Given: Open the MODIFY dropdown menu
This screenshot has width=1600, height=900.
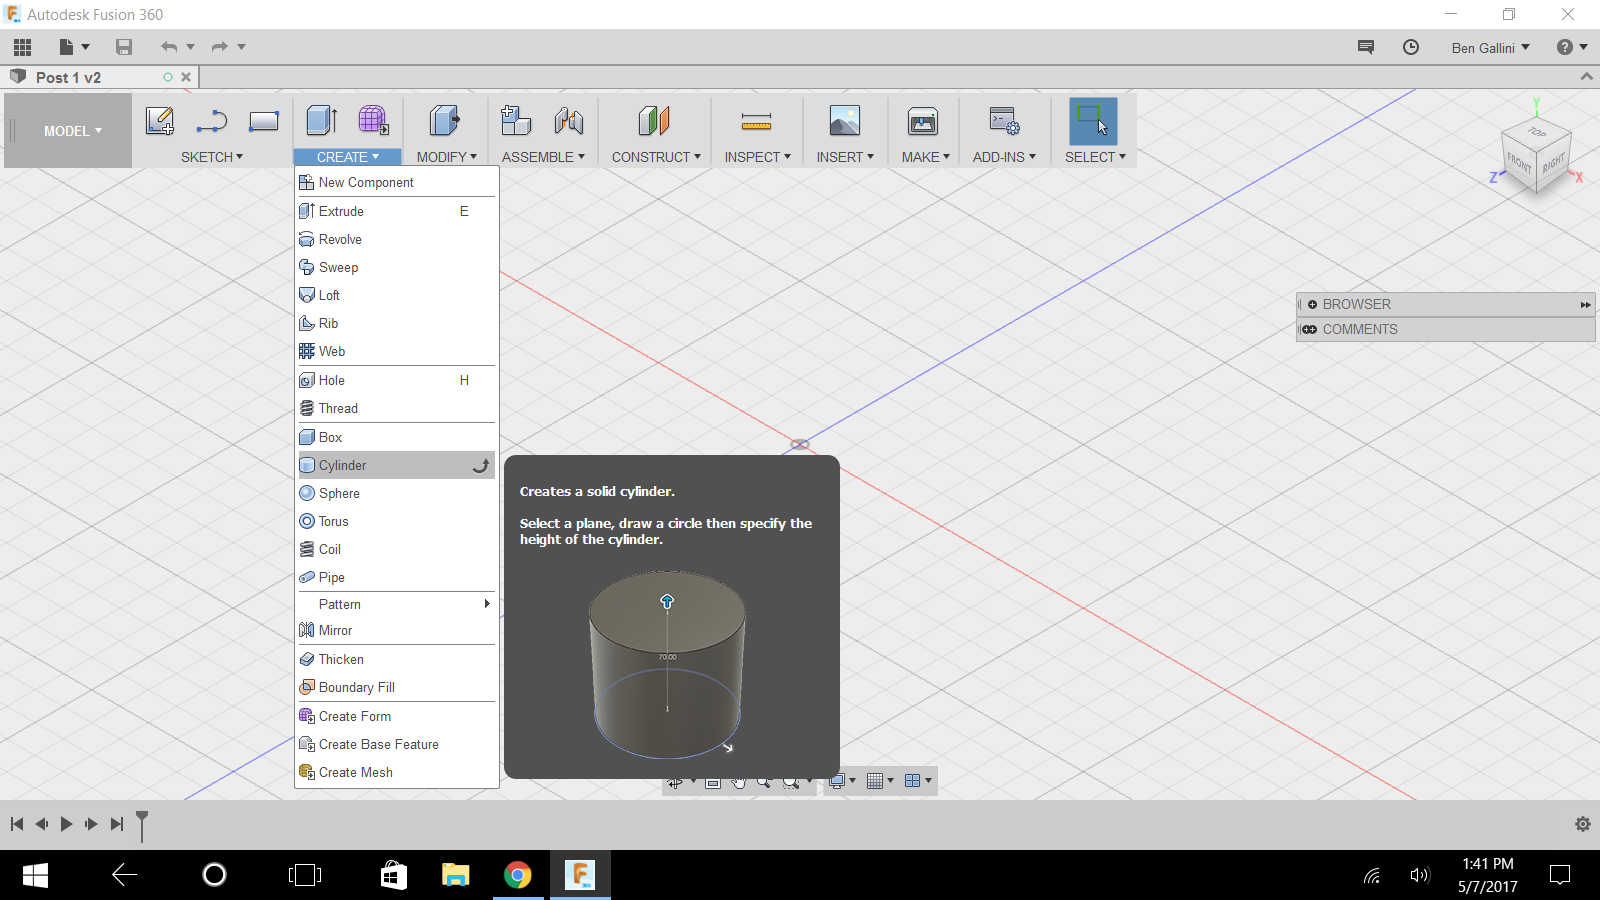Looking at the screenshot, I should click(x=447, y=157).
